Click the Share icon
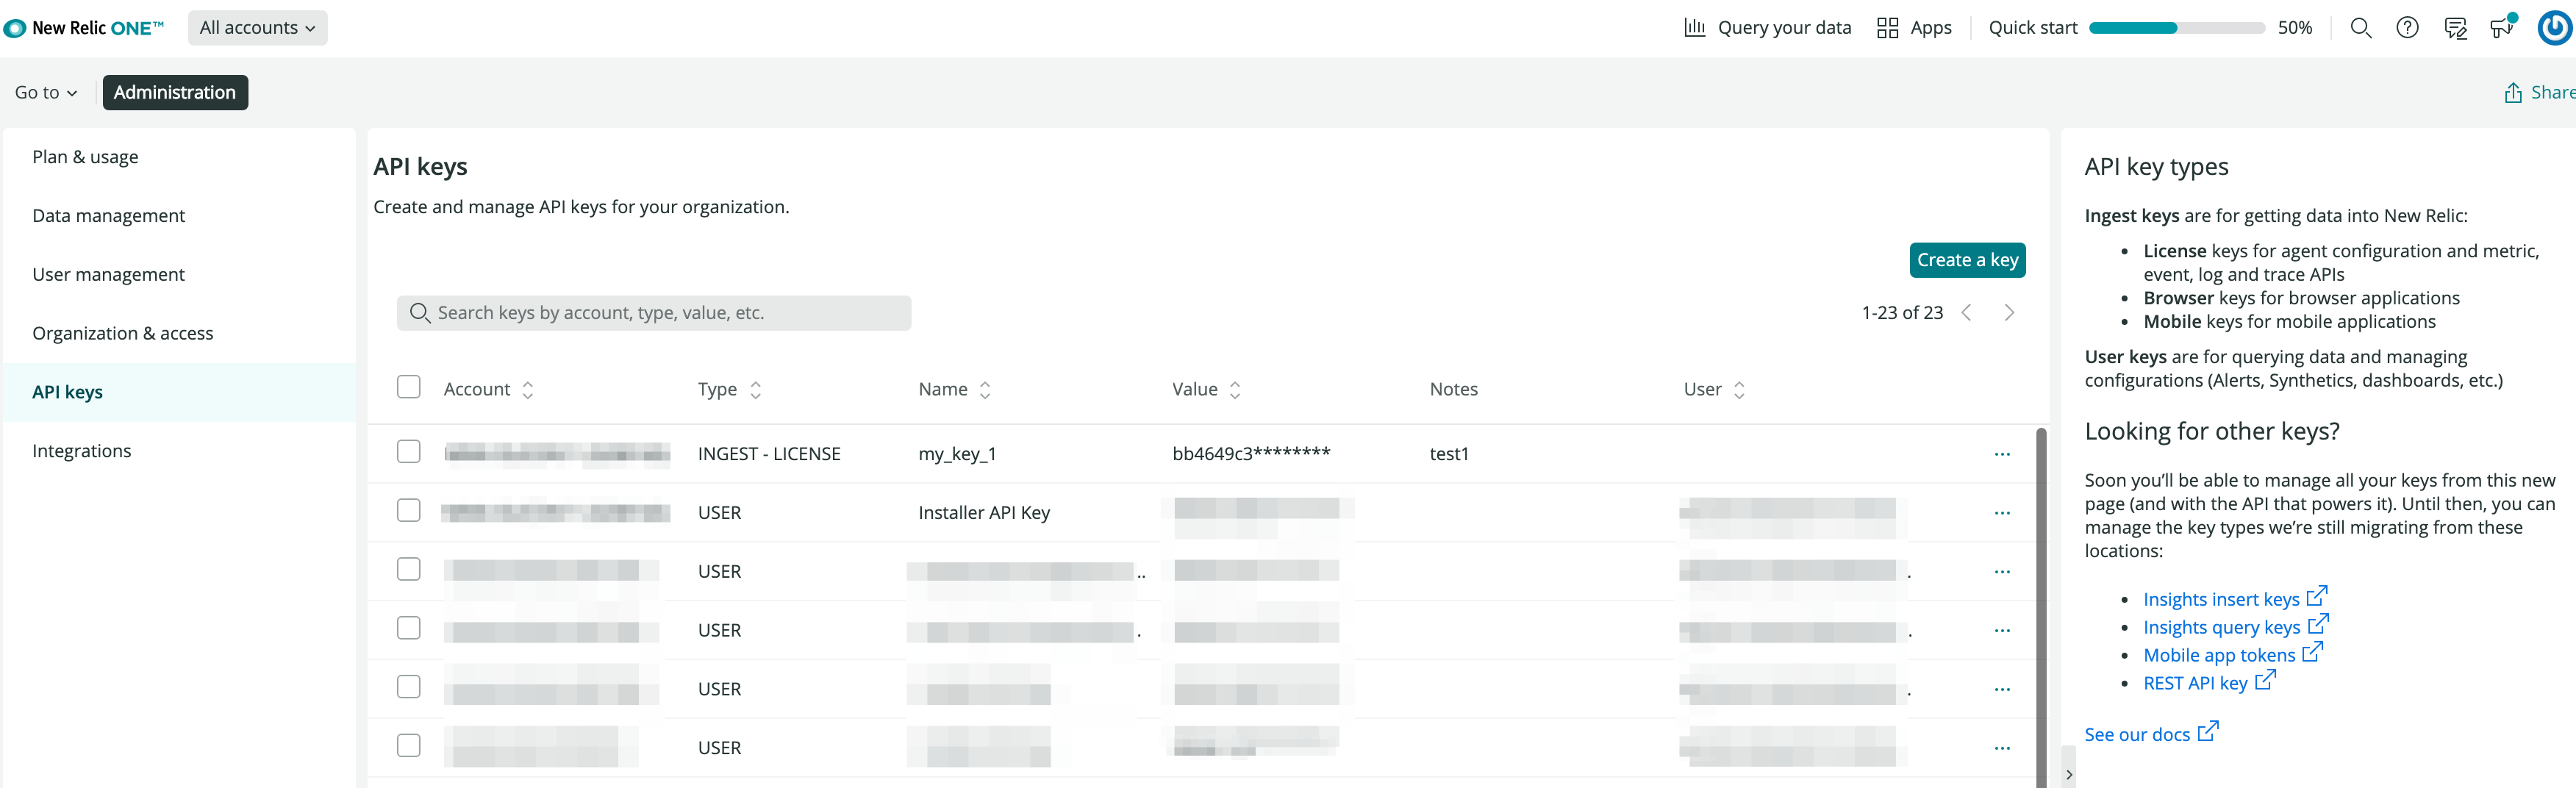This screenshot has height=788, width=2576. click(x=2512, y=92)
